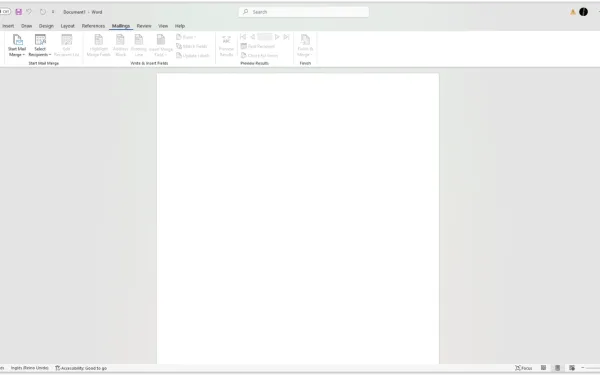
Task: Open the Insert Merge Field dropdown
Action: 161,46
